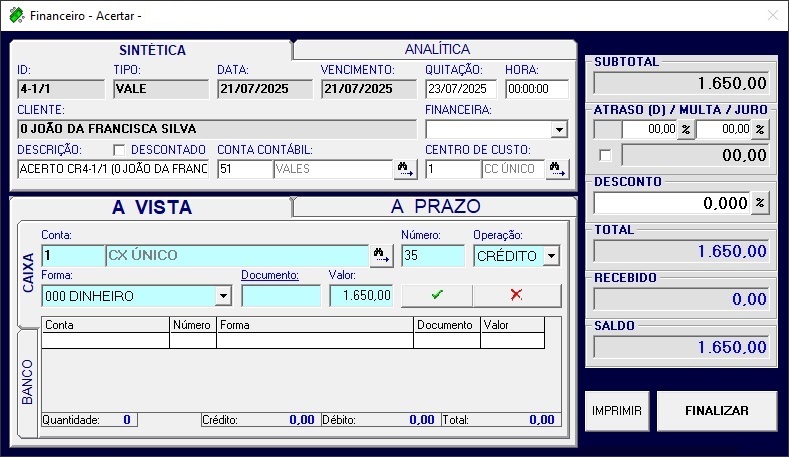Click the Conta Contábil code field 51
Screen dimensions: 789x457
coord(245,169)
